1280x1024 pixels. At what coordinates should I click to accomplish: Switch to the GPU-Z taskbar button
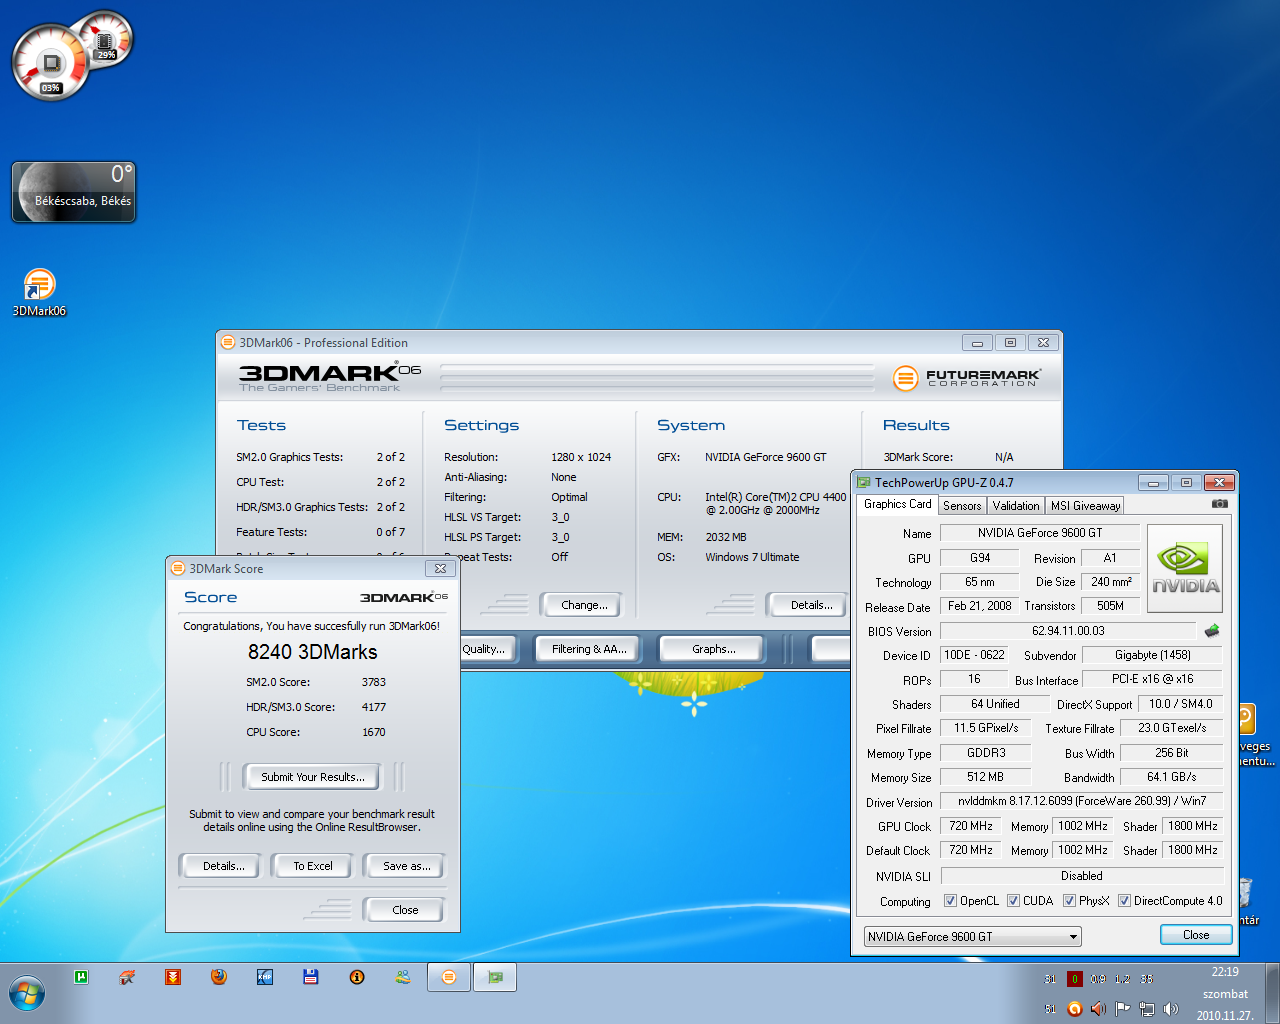click(x=495, y=977)
